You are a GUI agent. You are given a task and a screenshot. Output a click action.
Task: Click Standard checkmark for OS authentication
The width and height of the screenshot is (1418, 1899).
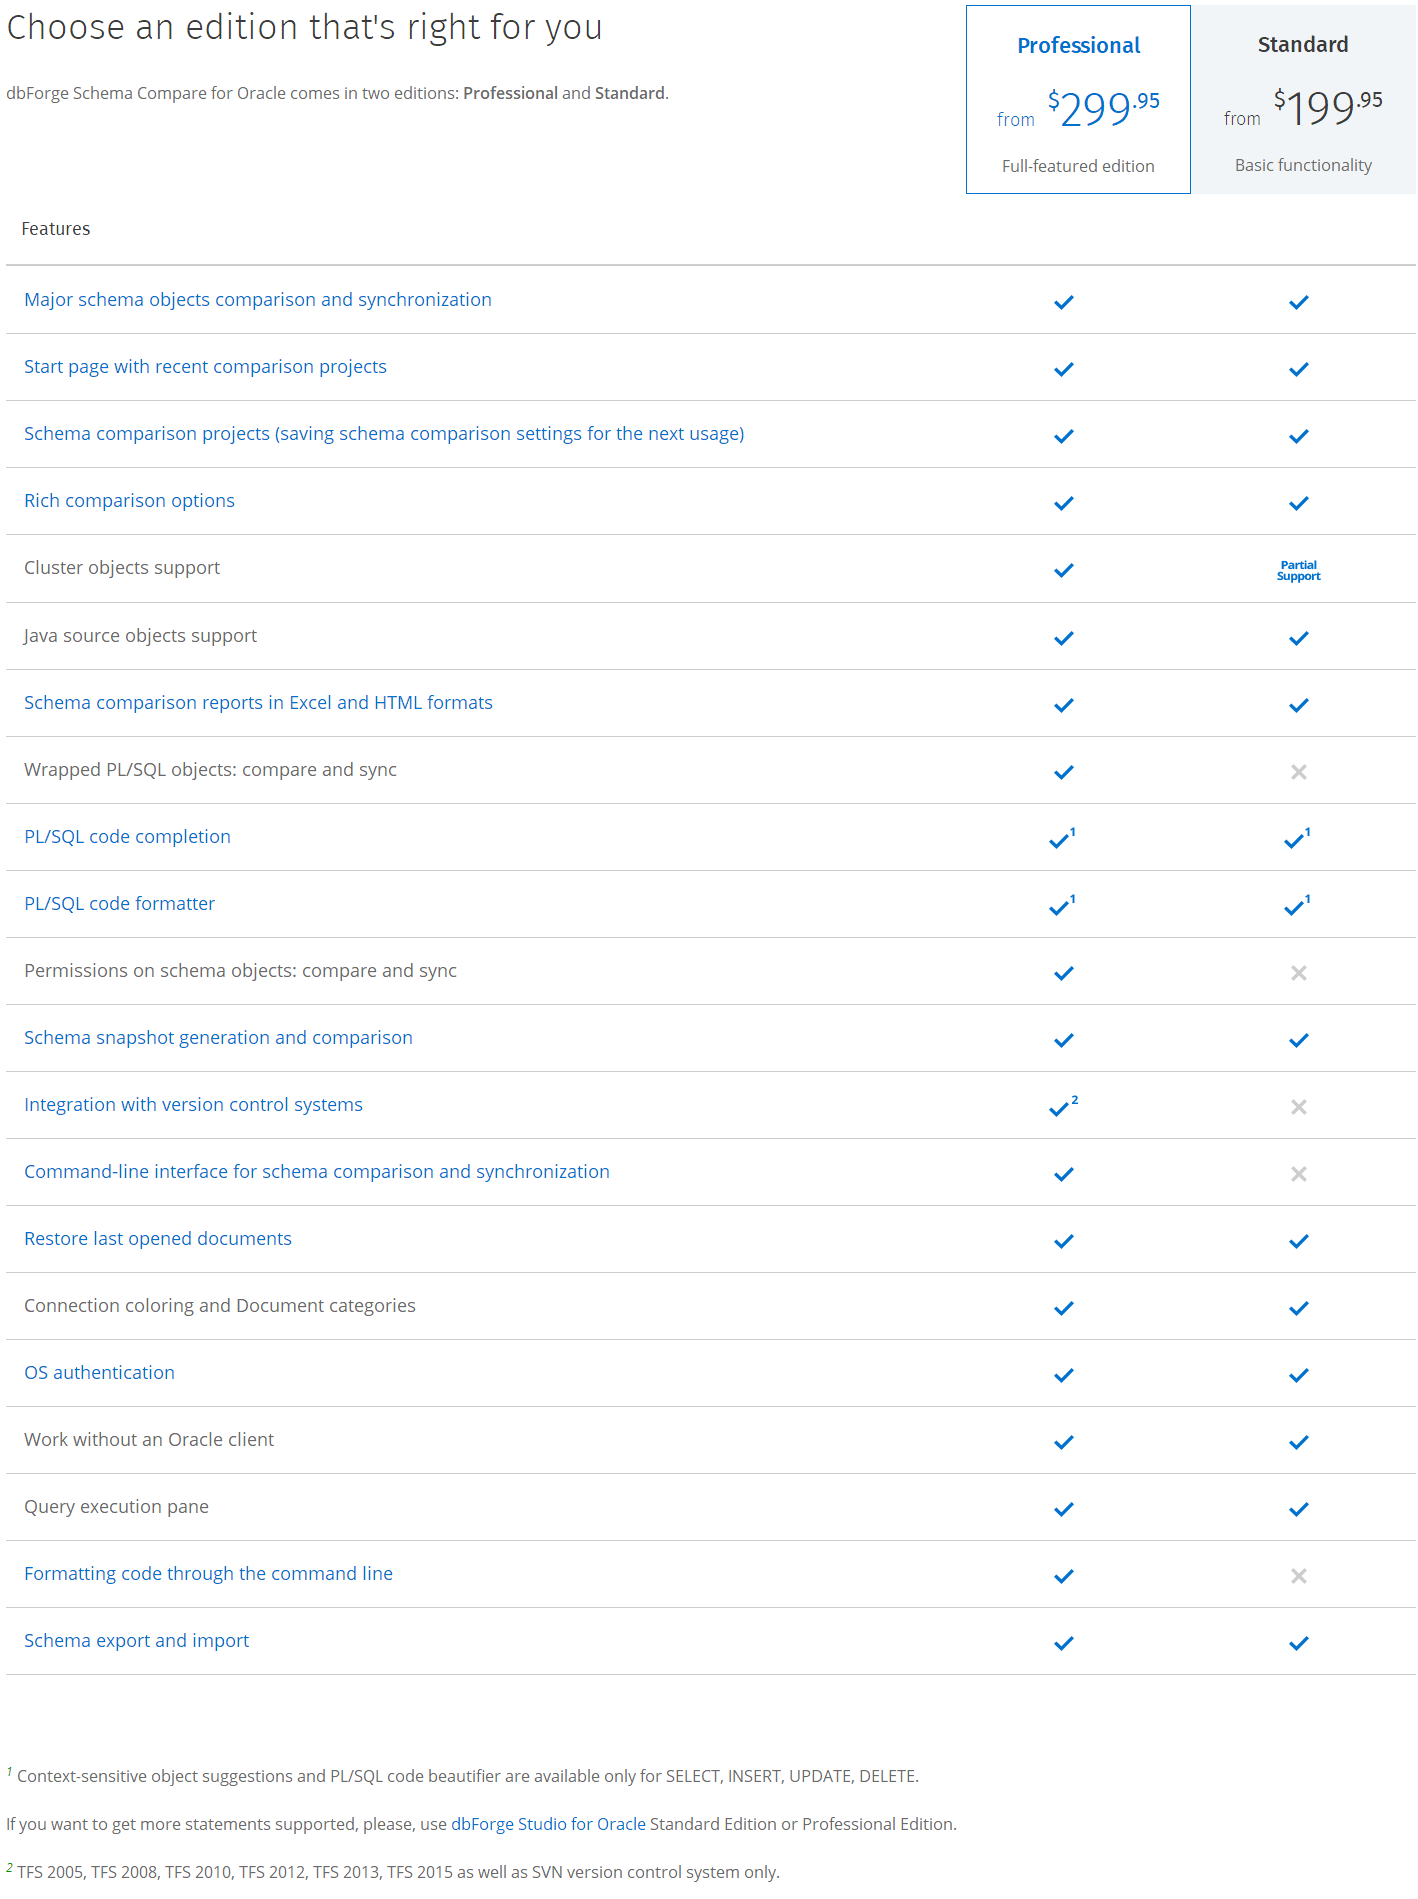(1298, 1375)
